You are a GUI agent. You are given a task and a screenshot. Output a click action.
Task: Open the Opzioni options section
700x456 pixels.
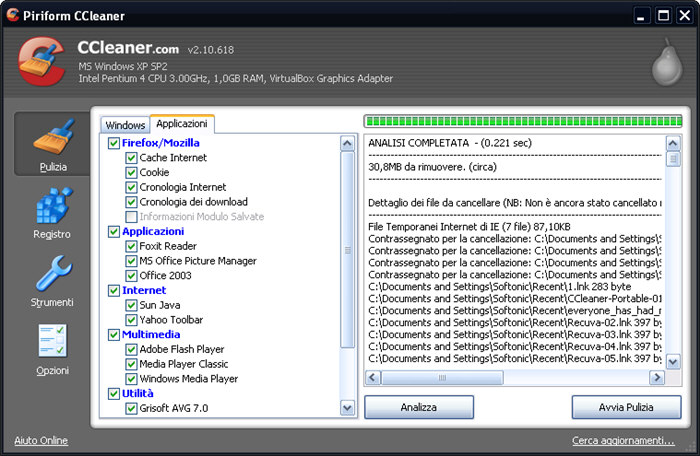(x=52, y=350)
